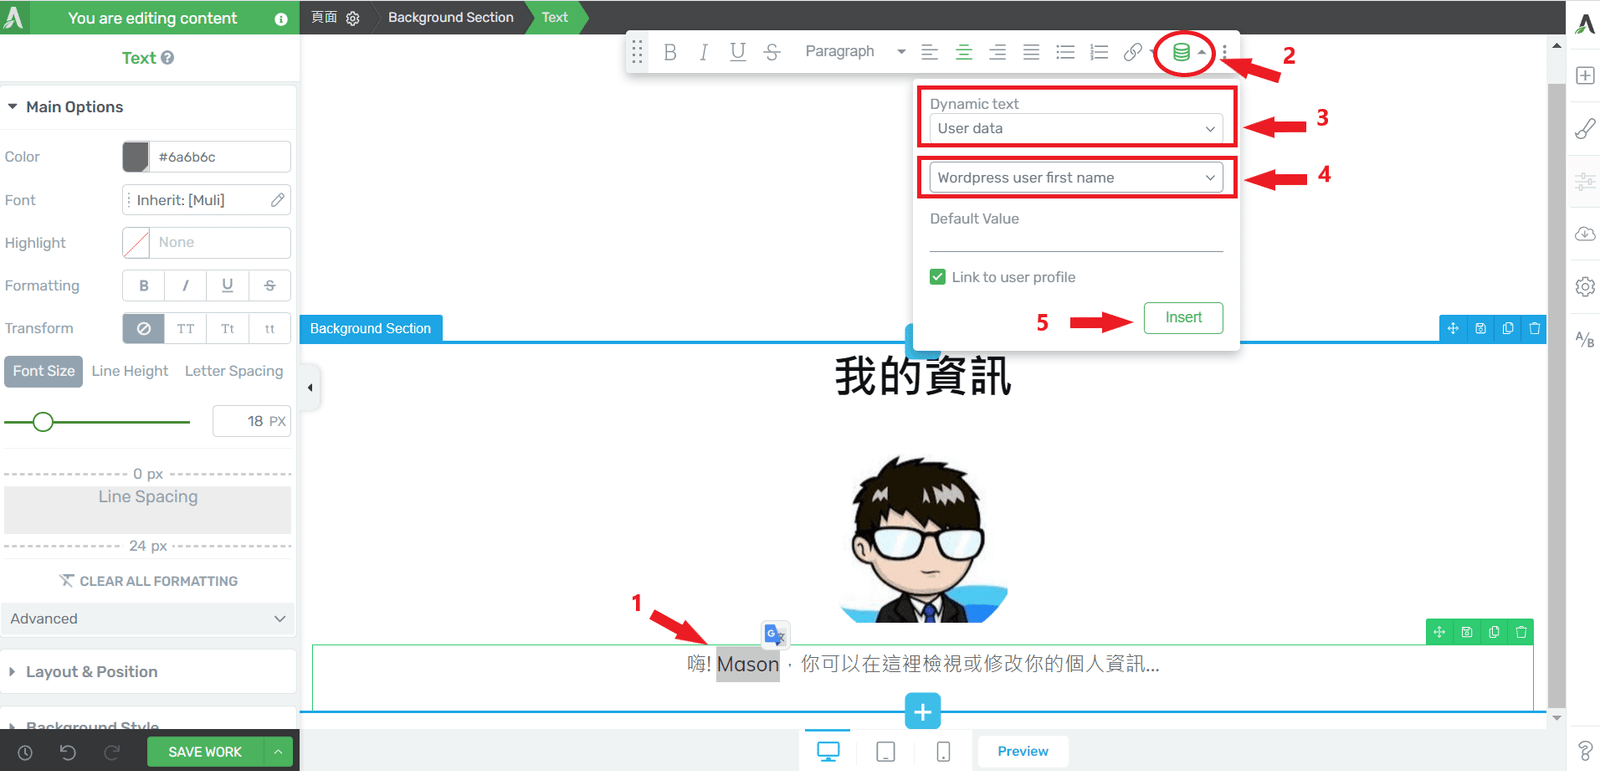This screenshot has height=771, width=1600.
Task: Insert a bulleted list from the toolbar
Action: (x=1065, y=52)
